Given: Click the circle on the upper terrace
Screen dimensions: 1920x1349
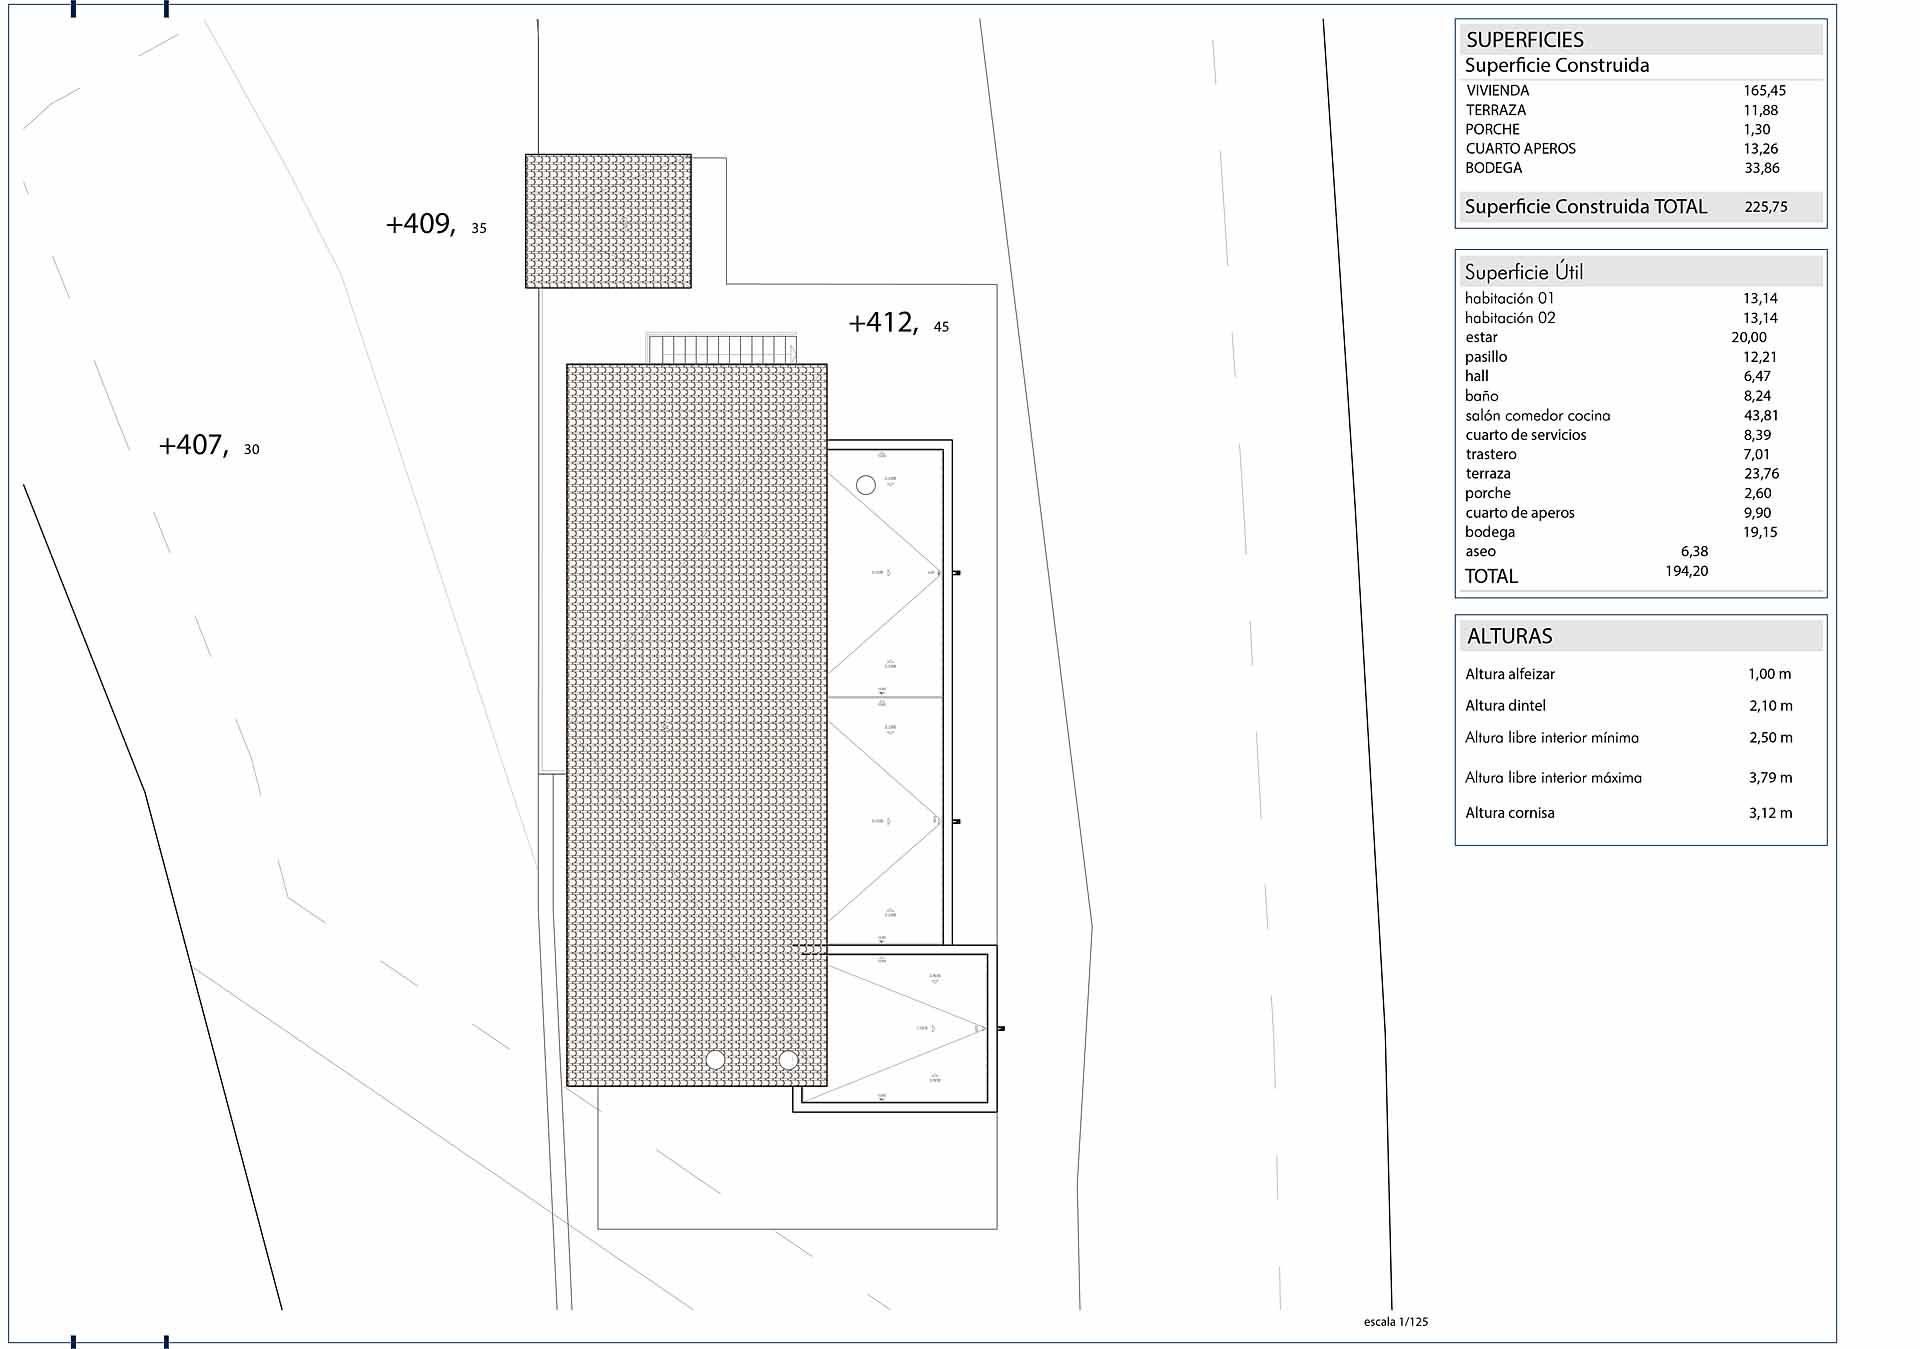Looking at the screenshot, I should [x=866, y=485].
